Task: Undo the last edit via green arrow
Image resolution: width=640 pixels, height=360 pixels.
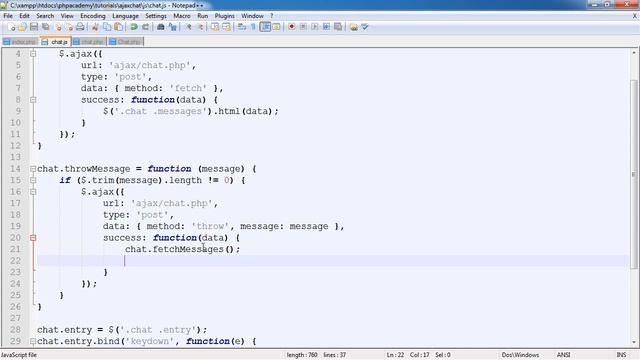Action: (133, 27)
